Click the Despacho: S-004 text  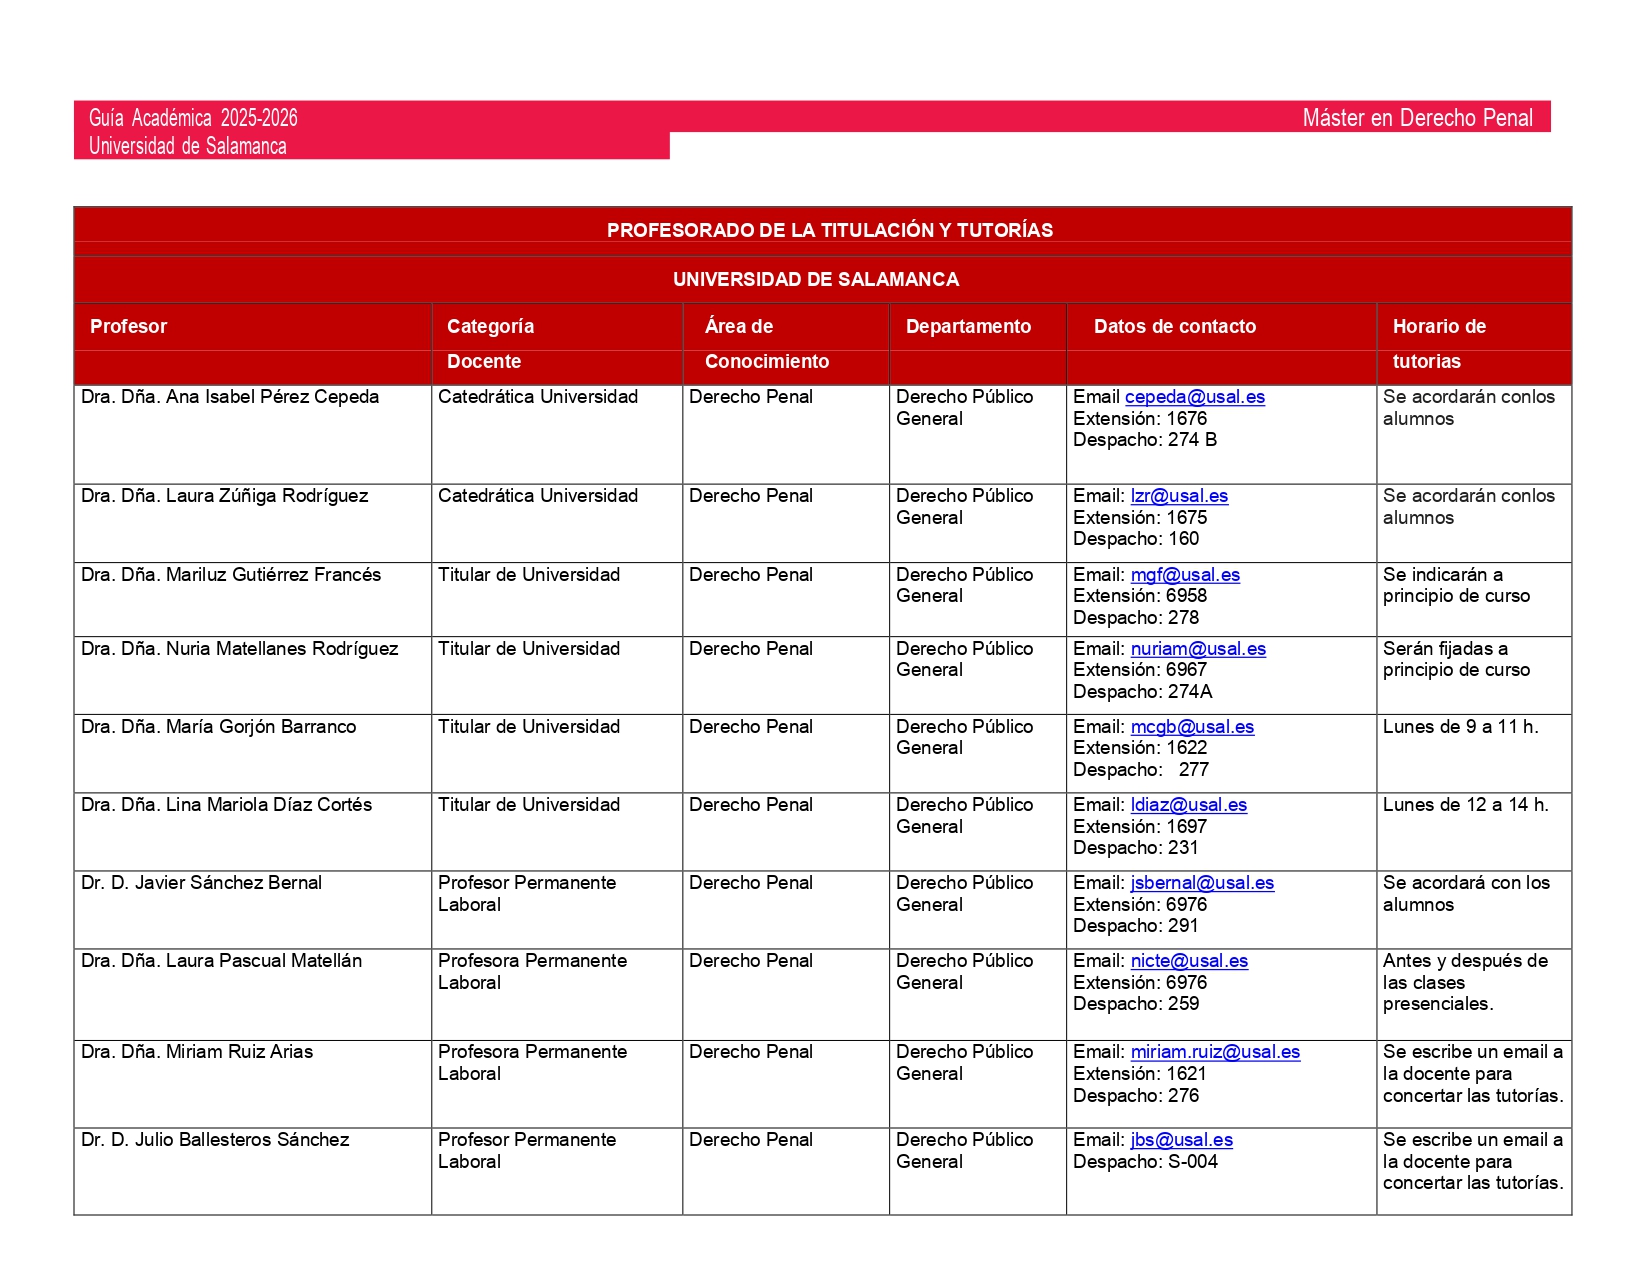pyautogui.click(x=1145, y=1162)
